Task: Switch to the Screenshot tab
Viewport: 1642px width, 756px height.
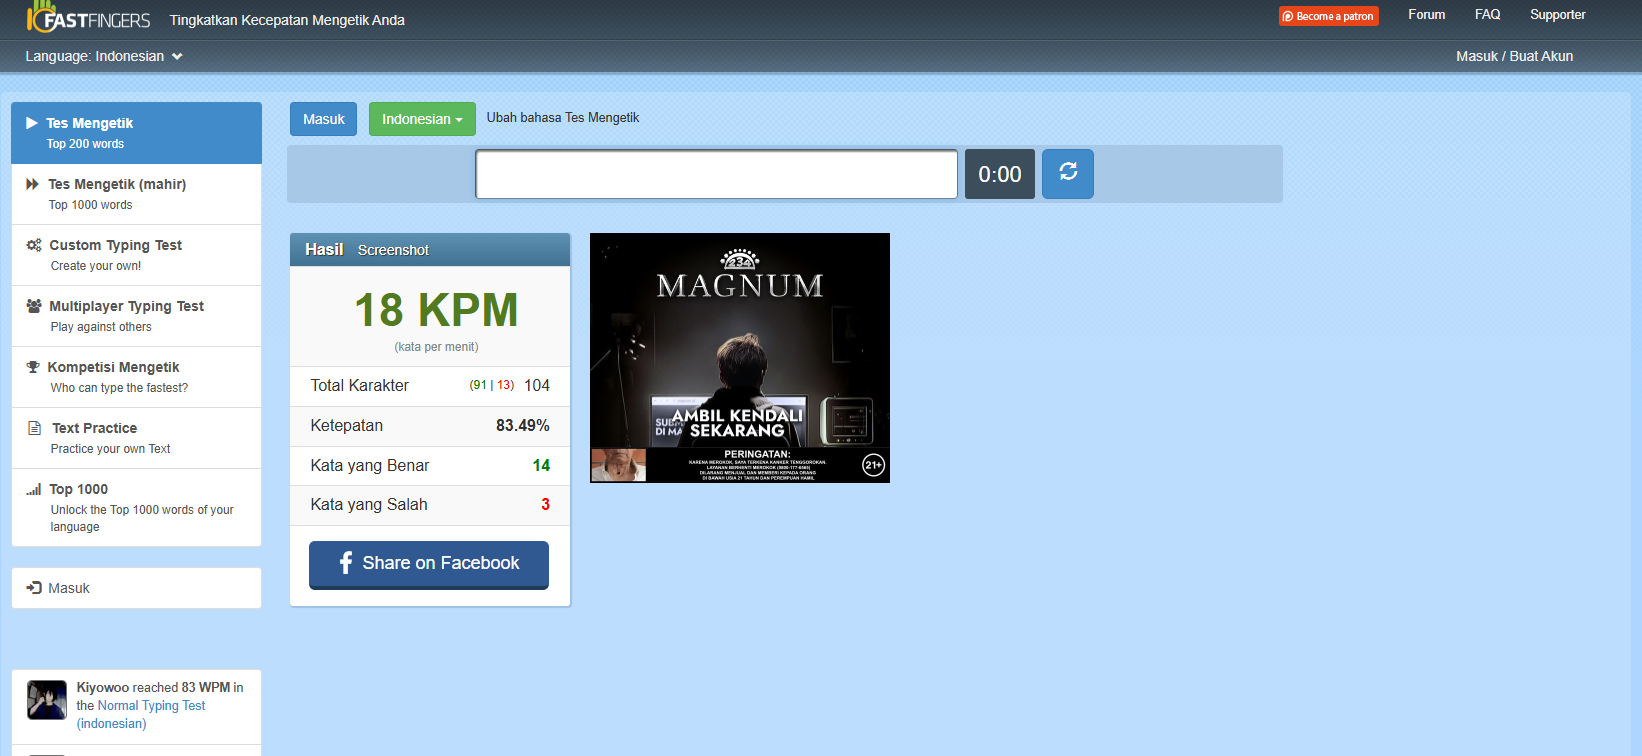Action: (393, 250)
